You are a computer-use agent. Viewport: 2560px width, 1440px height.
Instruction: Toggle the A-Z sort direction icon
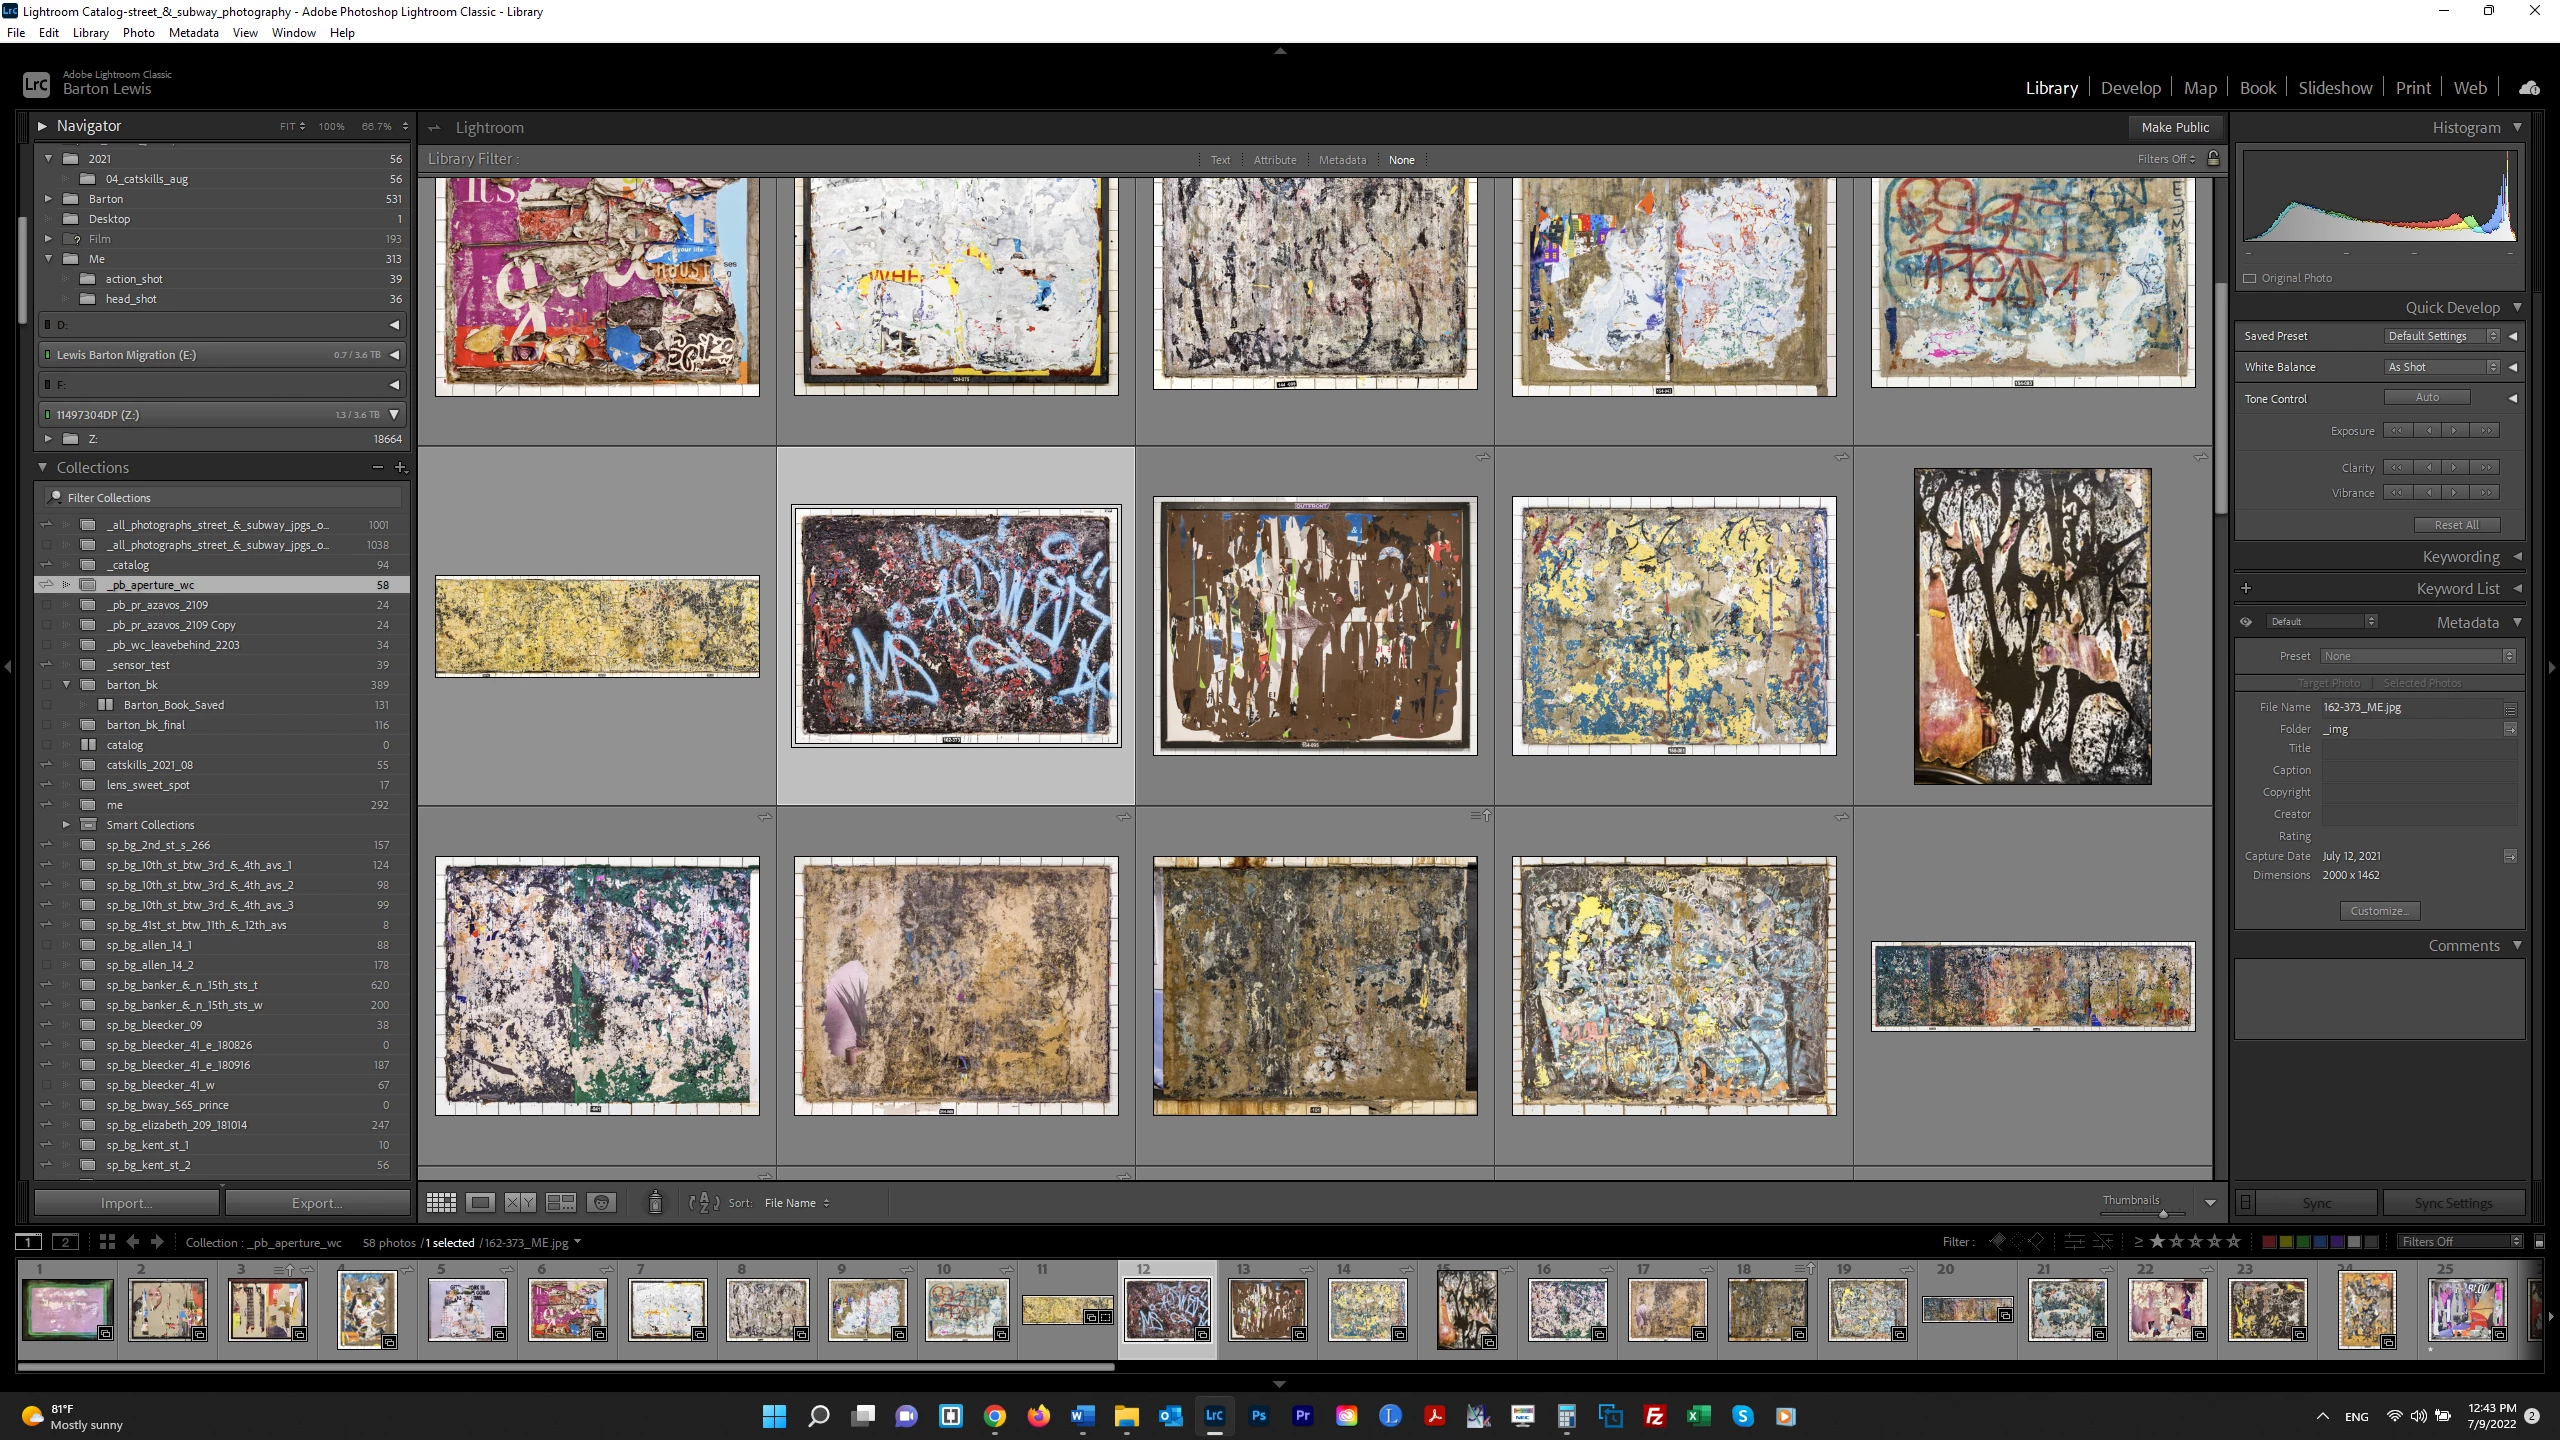pos(704,1203)
